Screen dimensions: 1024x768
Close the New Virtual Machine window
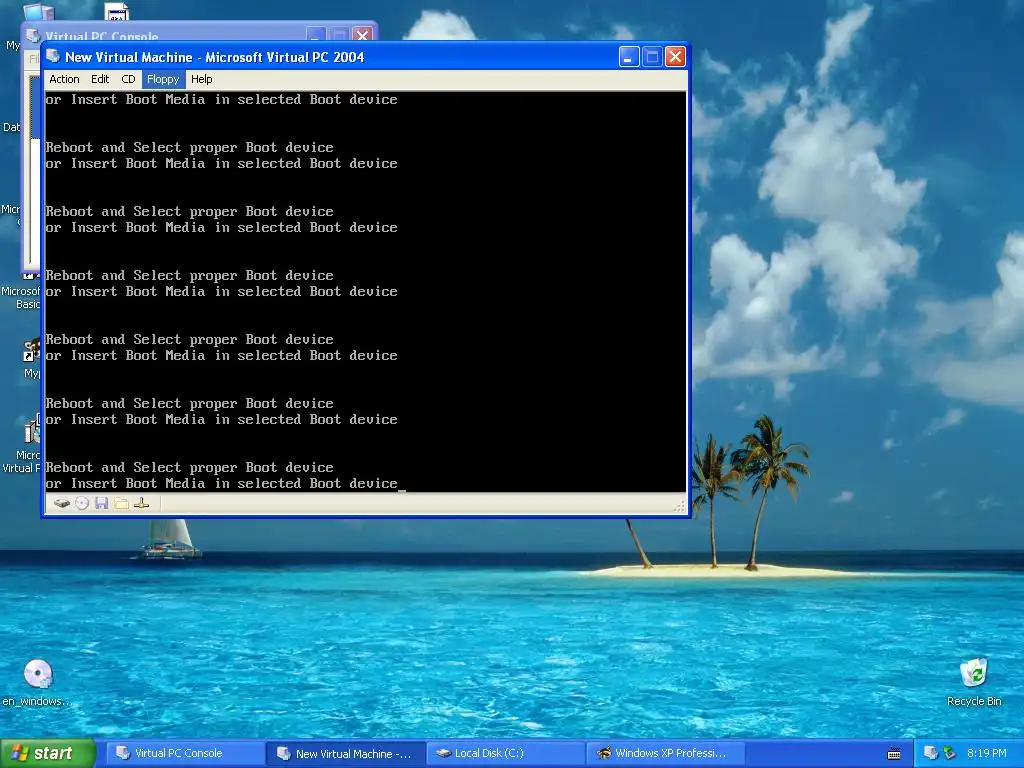[x=675, y=57]
